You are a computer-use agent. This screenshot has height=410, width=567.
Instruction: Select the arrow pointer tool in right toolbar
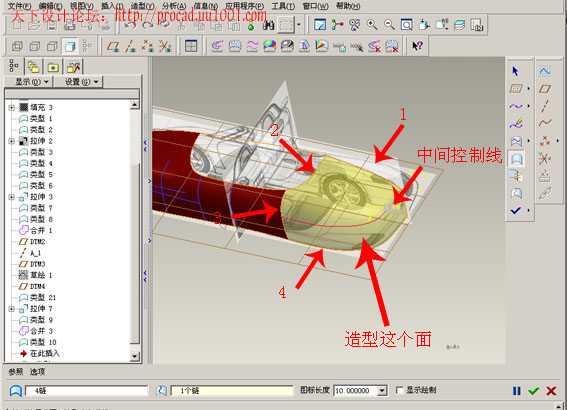pos(515,71)
